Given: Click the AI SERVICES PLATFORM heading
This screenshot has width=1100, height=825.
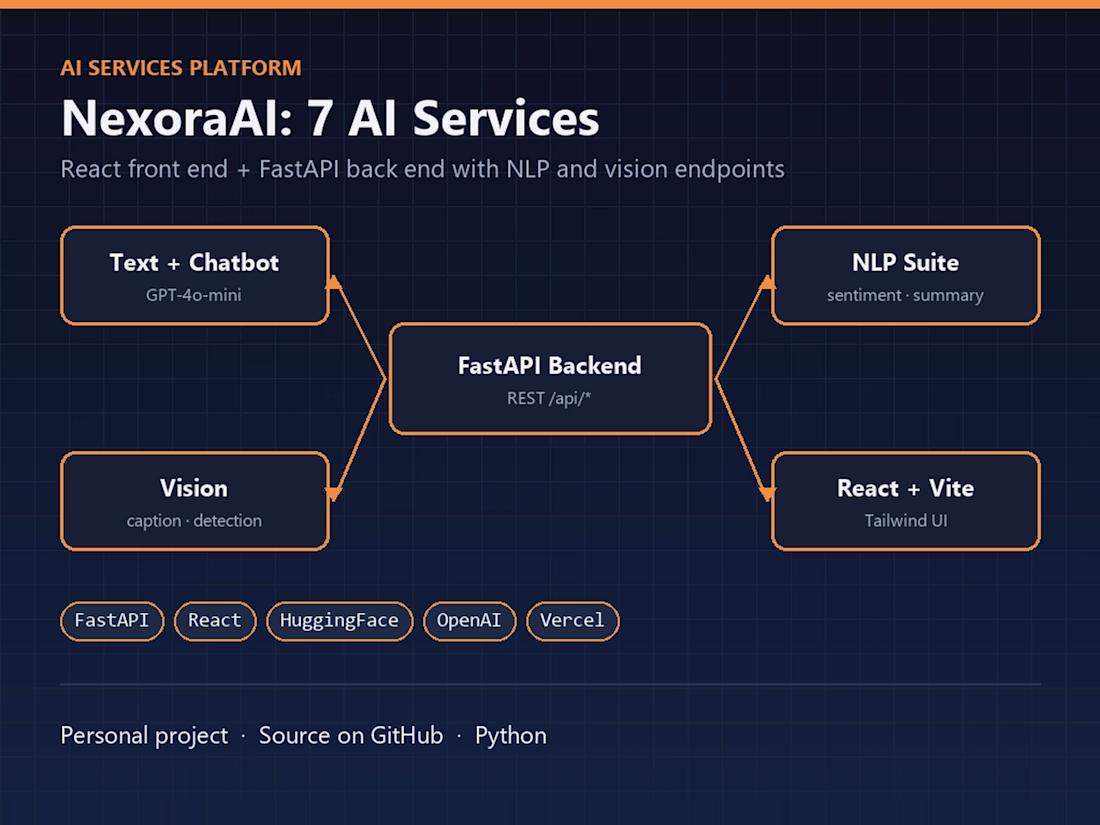Looking at the screenshot, I should click(x=181, y=68).
